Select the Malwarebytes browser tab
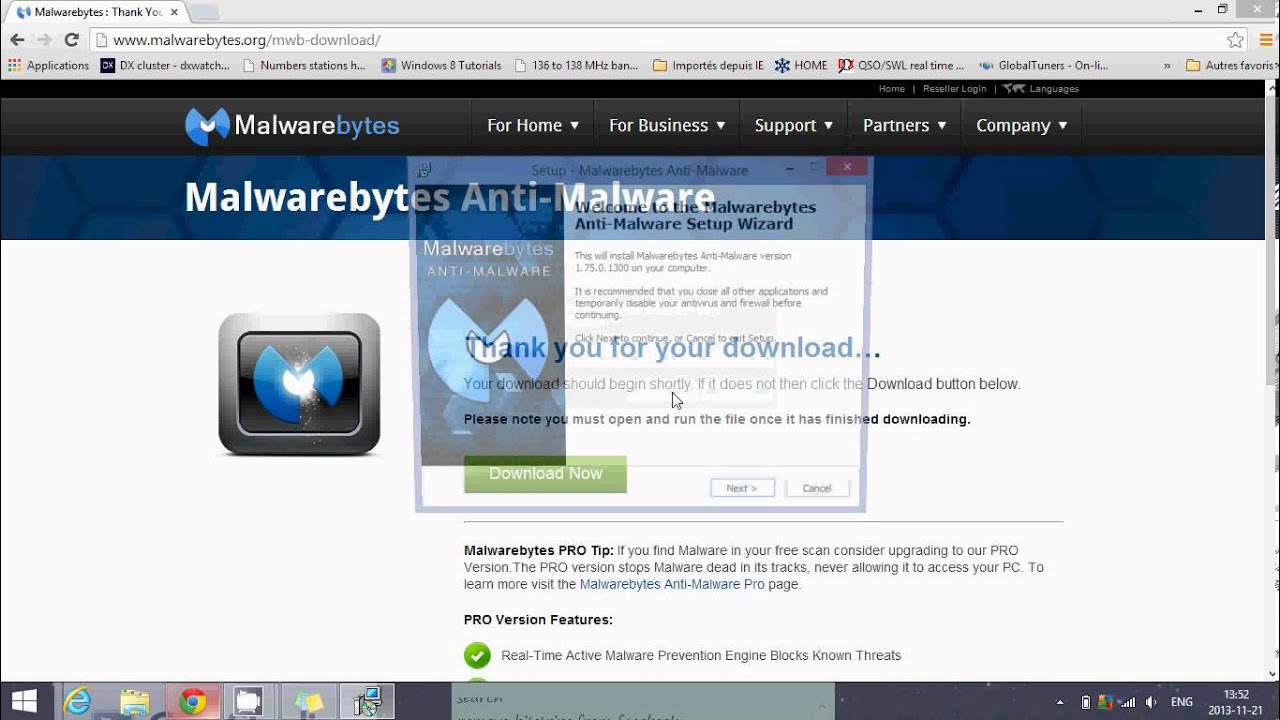This screenshot has width=1280, height=720. (x=95, y=12)
